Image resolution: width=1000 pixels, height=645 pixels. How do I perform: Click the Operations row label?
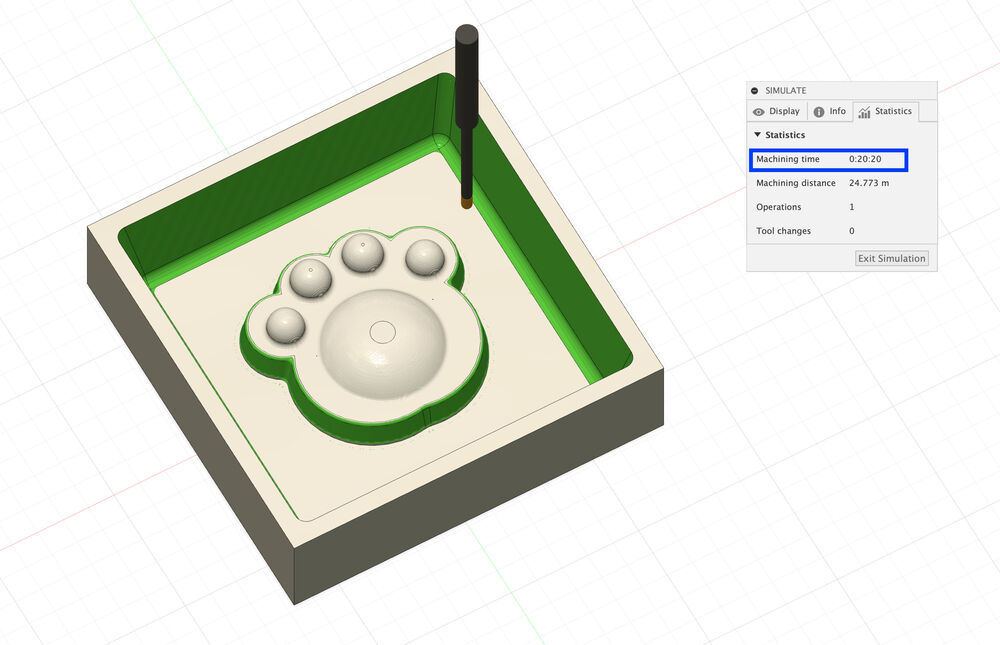(x=778, y=207)
